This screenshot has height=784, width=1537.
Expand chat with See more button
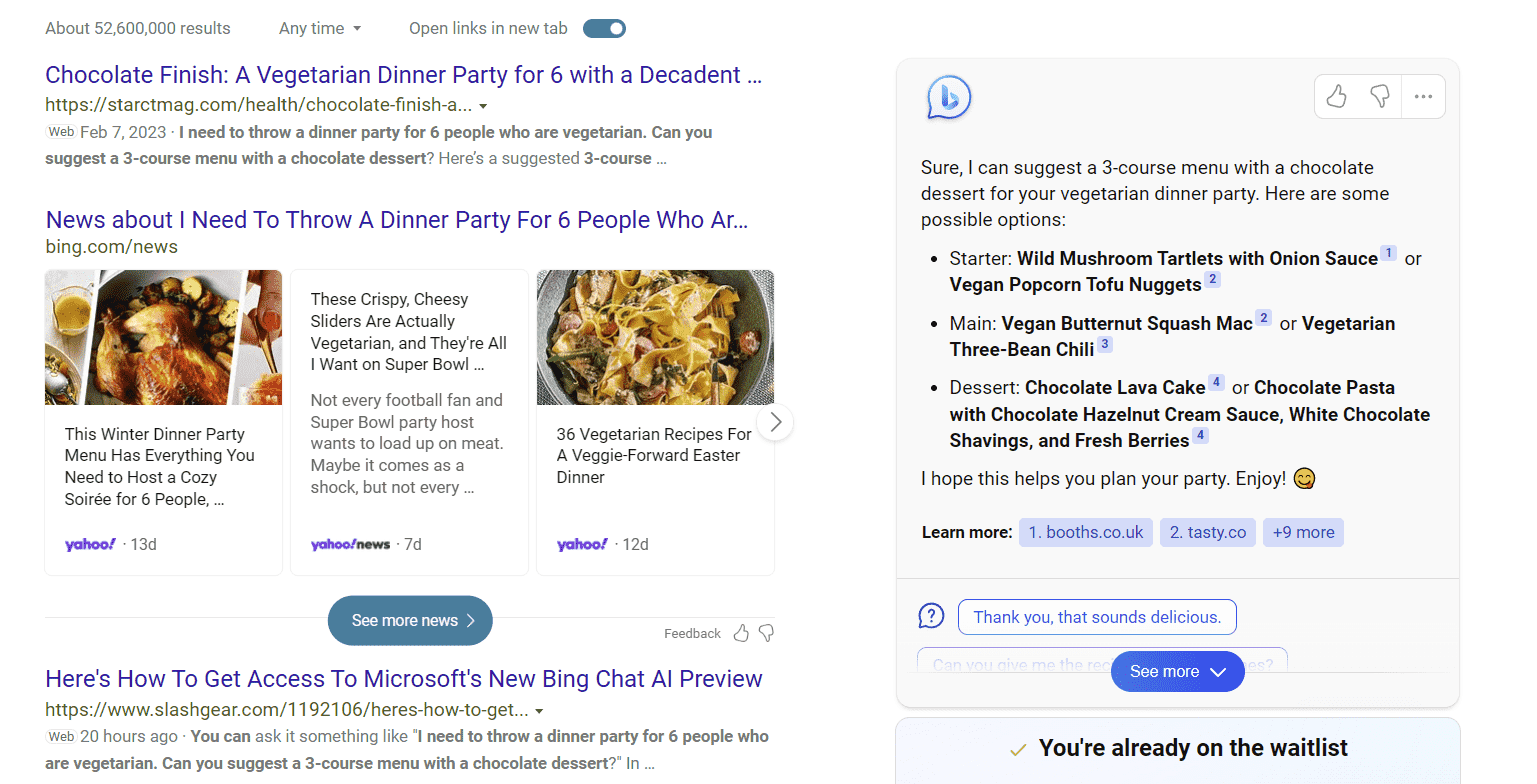(1177, 672)
